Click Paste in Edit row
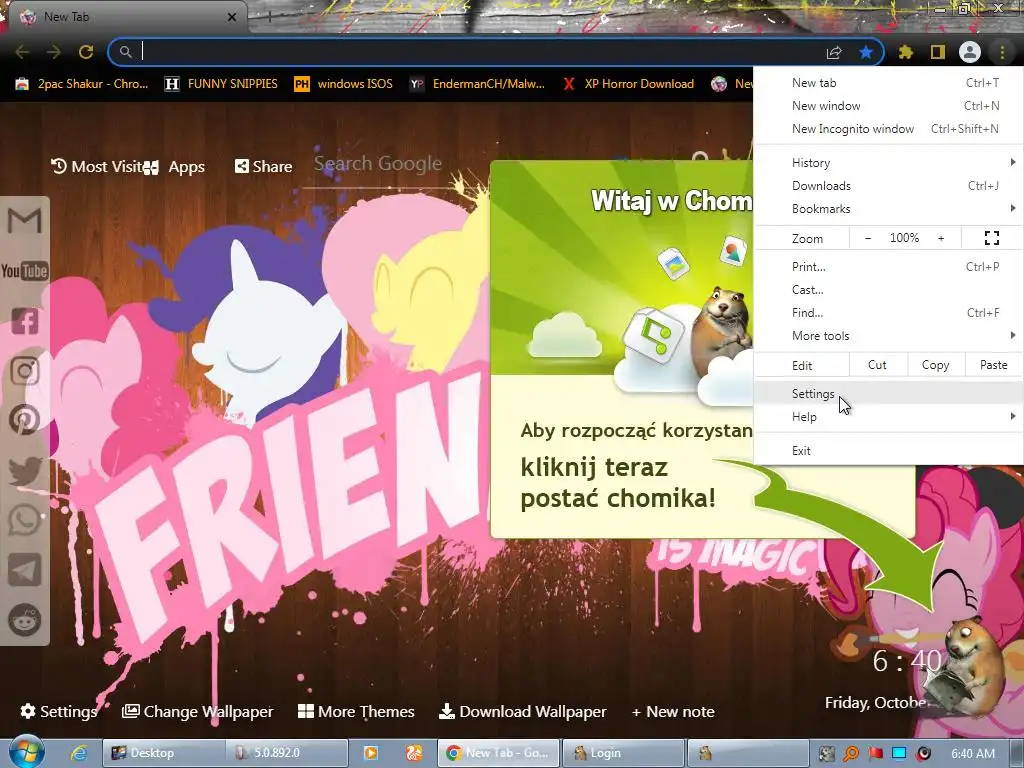The image size is (1024, 768). tap(993, 365)
